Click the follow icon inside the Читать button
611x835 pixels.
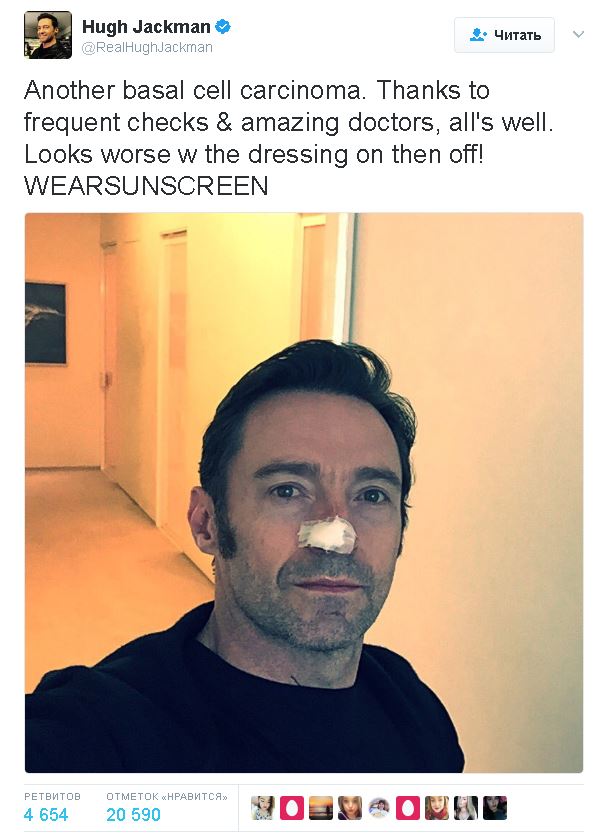[478, 35]
